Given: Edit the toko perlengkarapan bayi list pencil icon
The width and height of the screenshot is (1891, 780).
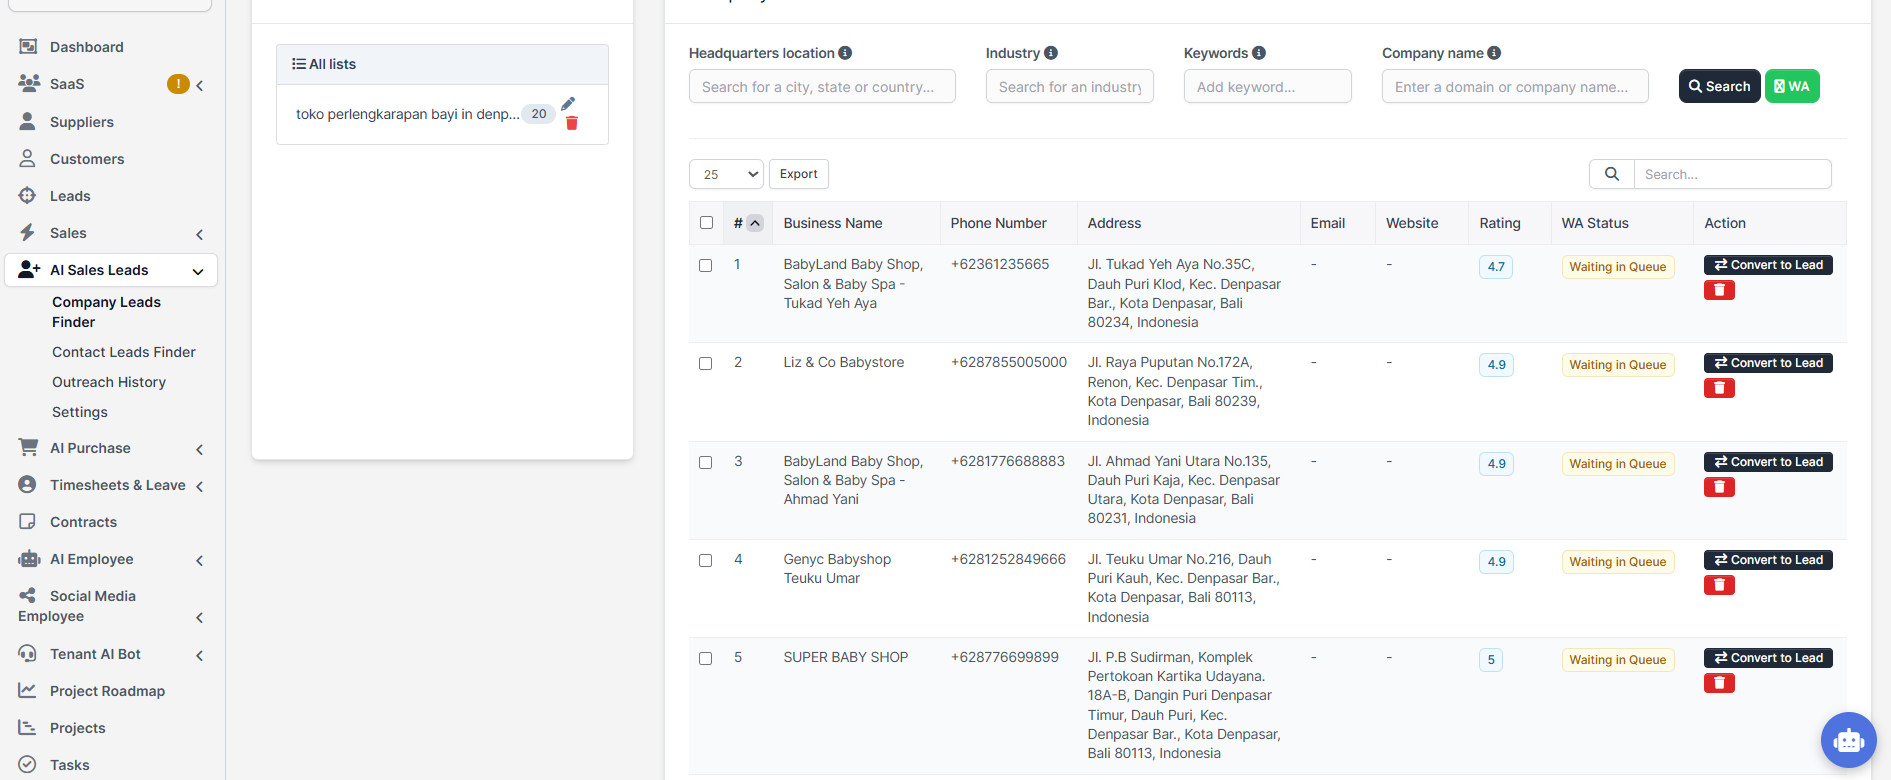Looking at the screenshot, I should [568, 104].
